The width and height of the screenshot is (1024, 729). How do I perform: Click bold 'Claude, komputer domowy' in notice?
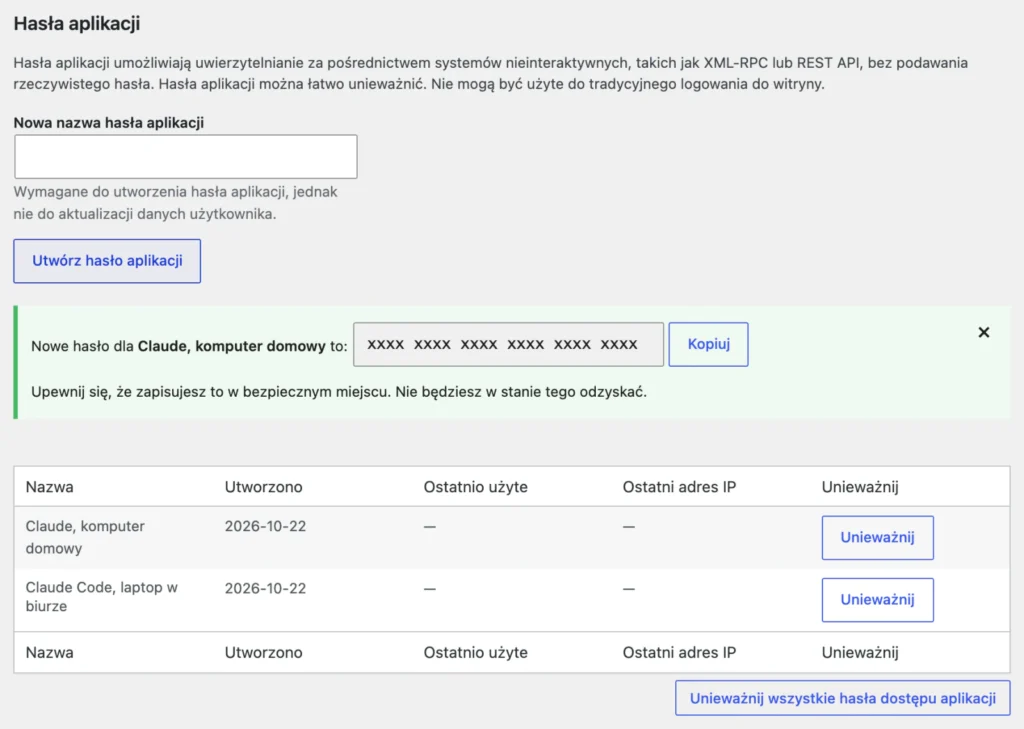tap(231, 346)
